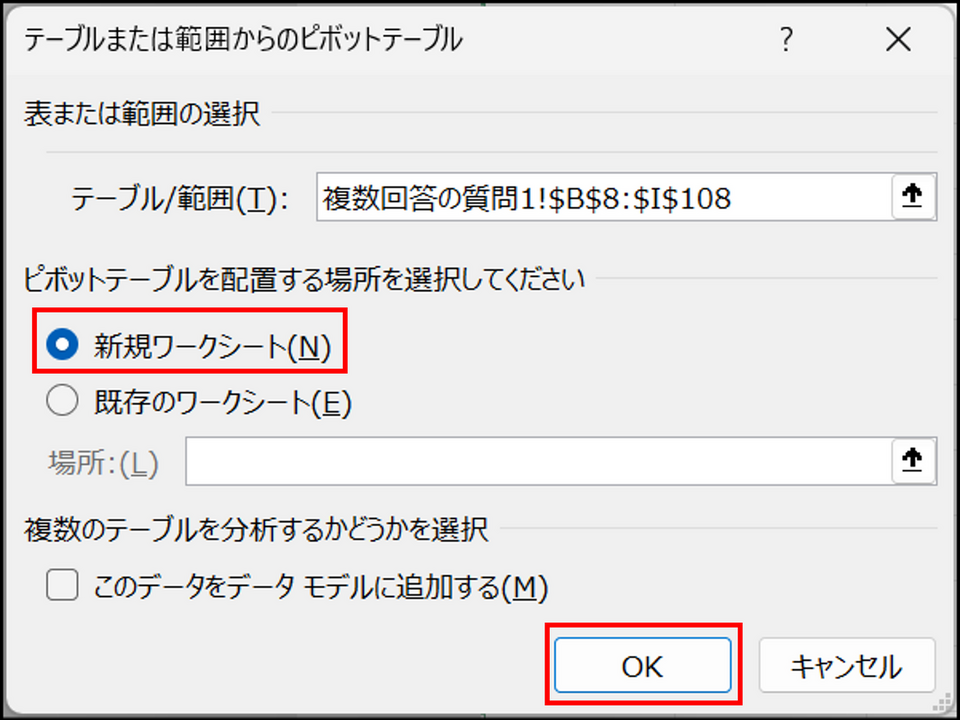Click the 複数のテーブルを分析するかどうかを選択 heading
This screenshot has width=960, height=720.
[x=256, y=530]
